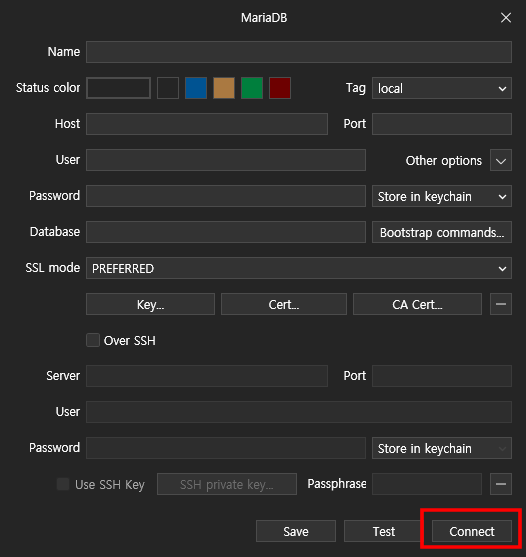
Task: Focus the Host input field
Action: tap(207, 124)
